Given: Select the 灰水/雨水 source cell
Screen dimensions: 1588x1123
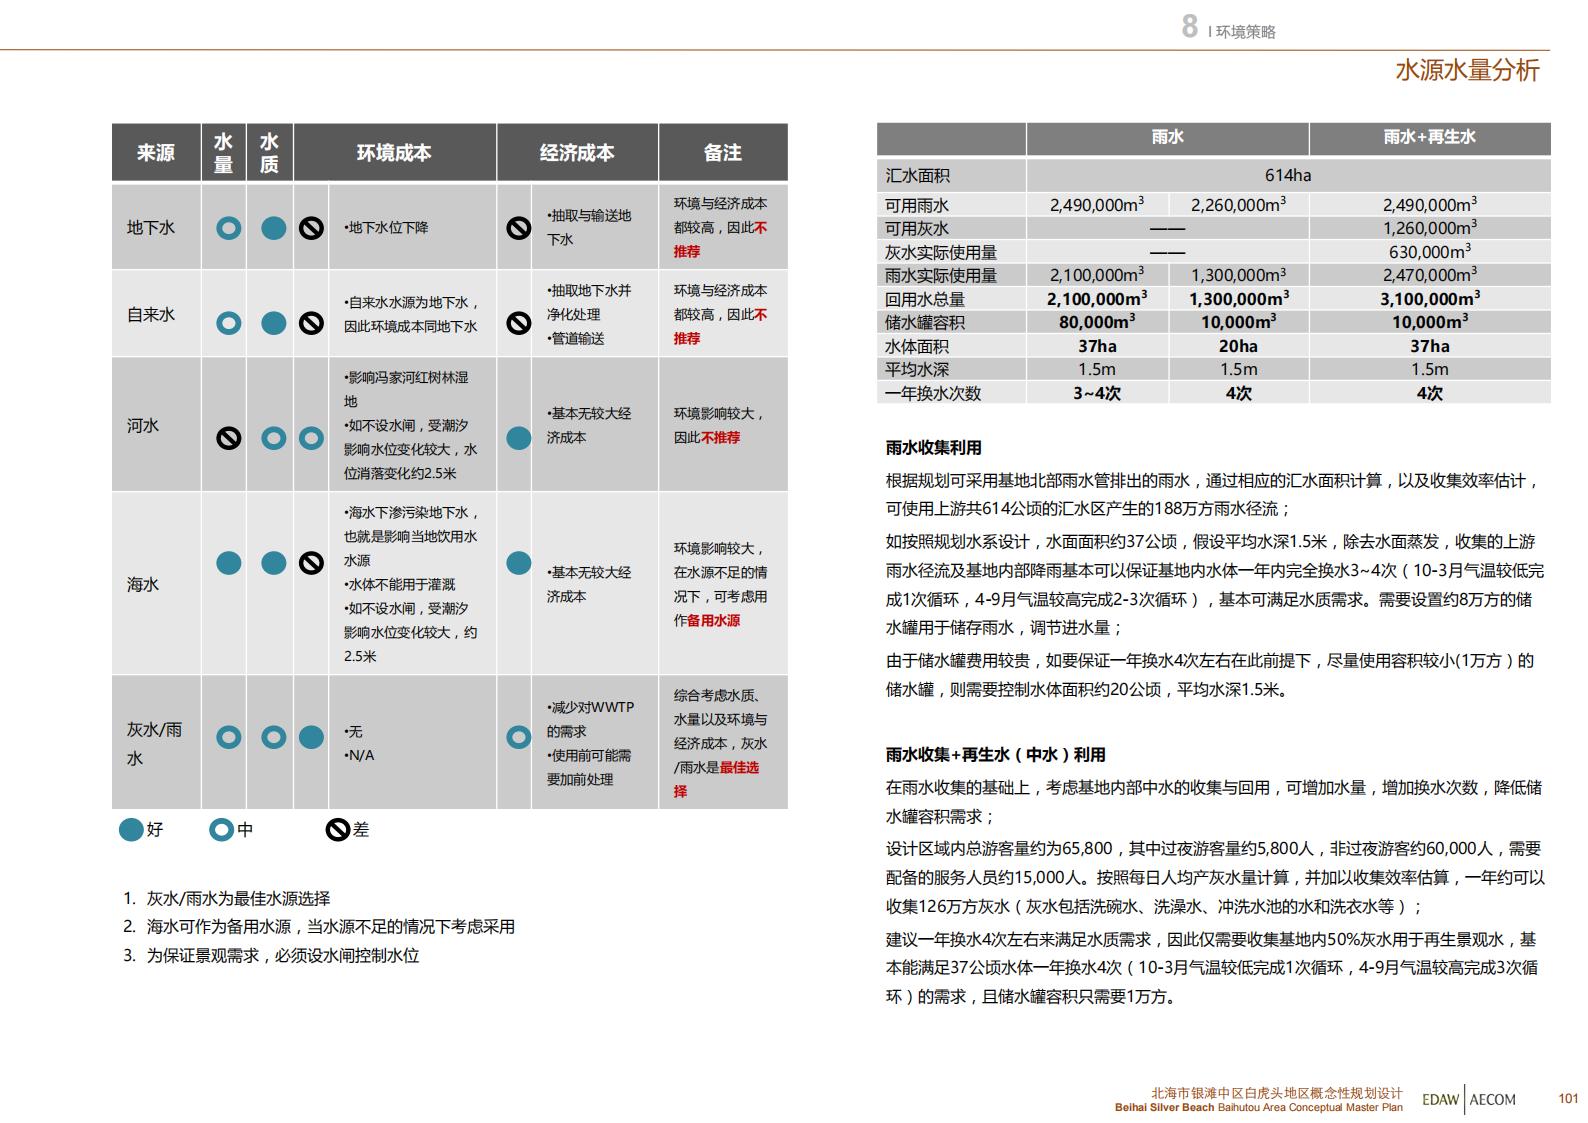Looking at the screenshot, I should [156, 743].
